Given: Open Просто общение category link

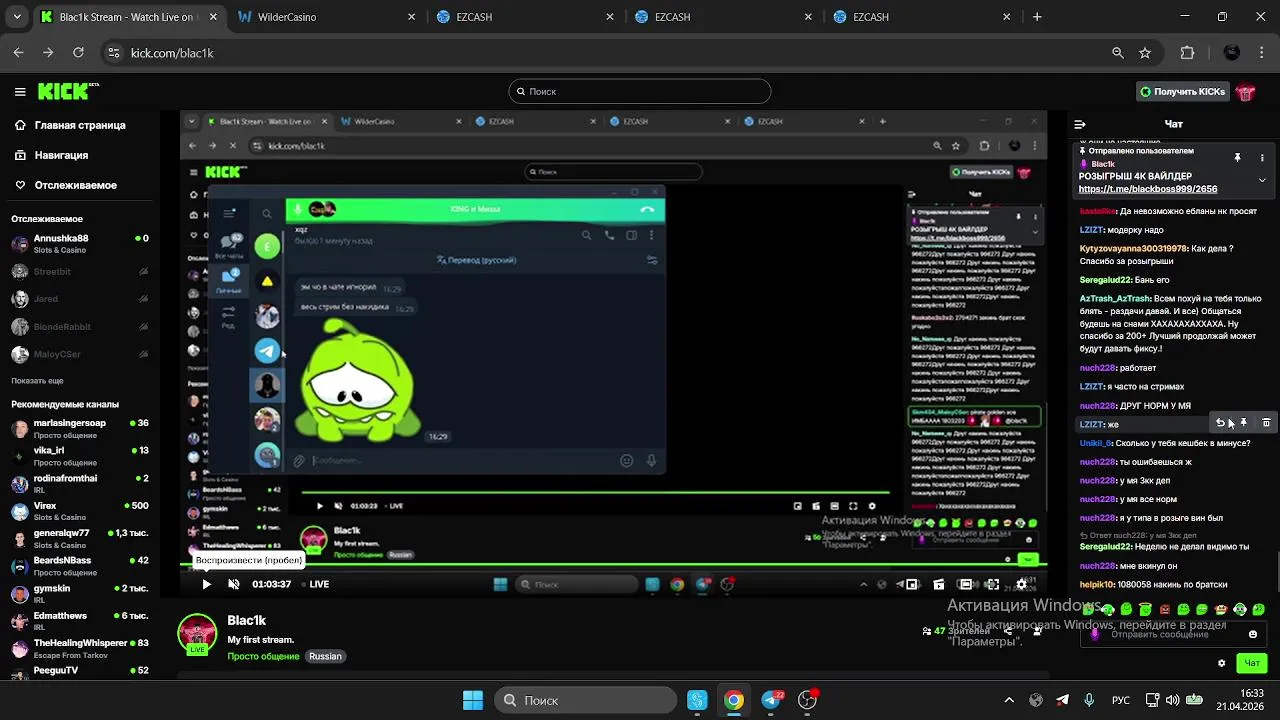Looking at the screenshot, I should [x=263, y=656].
